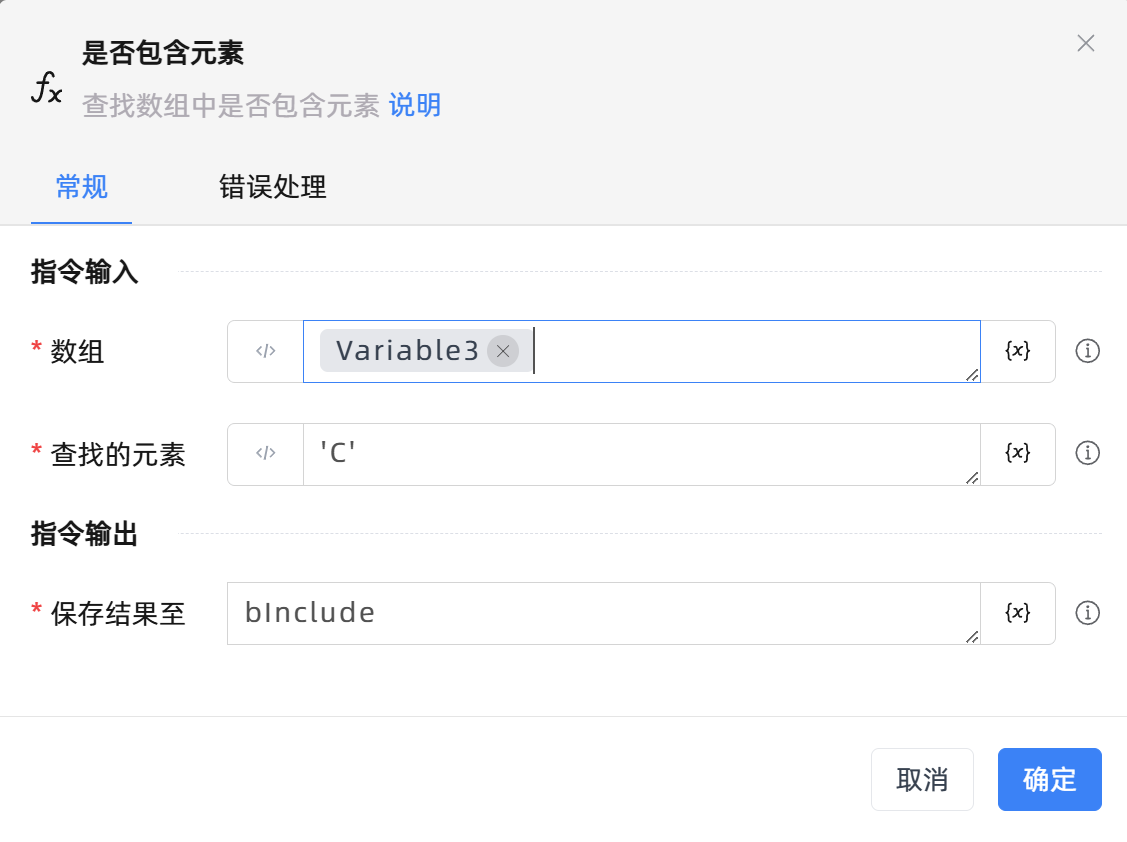This screenshot has width=1127, height=842.
Task: Show info tooltip for 查找的元素
Action: click(1087, 454)
